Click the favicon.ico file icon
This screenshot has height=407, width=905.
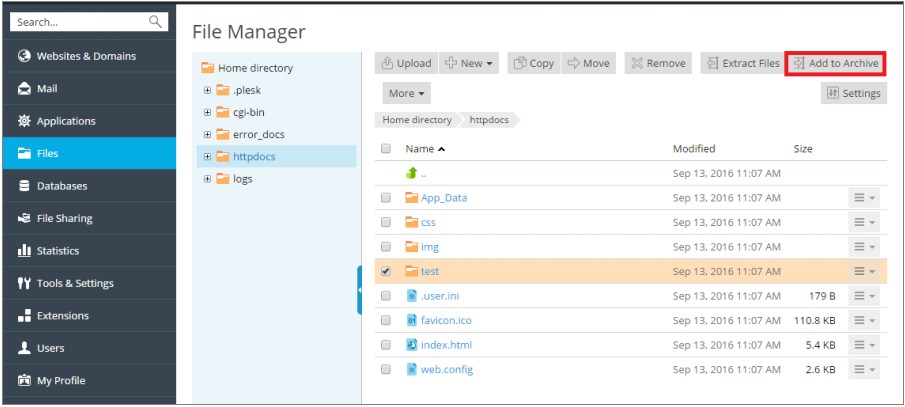(412, 320)
